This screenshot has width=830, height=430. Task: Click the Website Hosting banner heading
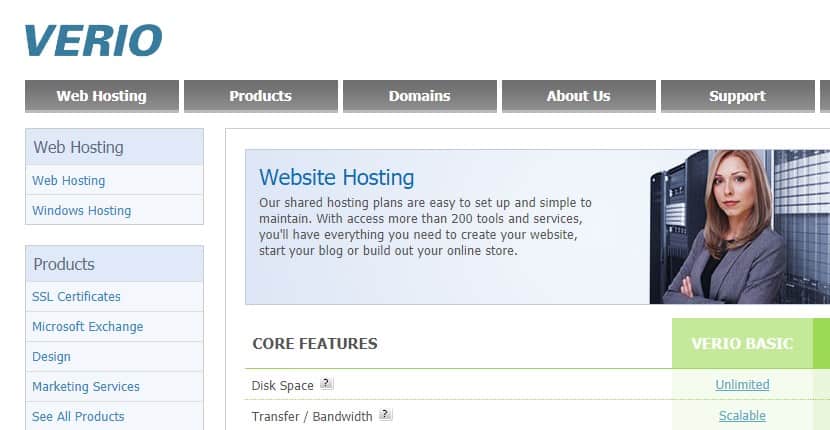tap(337, 177)
